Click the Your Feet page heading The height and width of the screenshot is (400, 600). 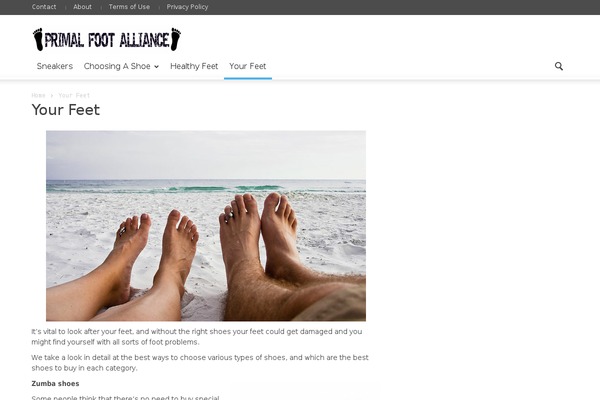click(x=65, y=110)
